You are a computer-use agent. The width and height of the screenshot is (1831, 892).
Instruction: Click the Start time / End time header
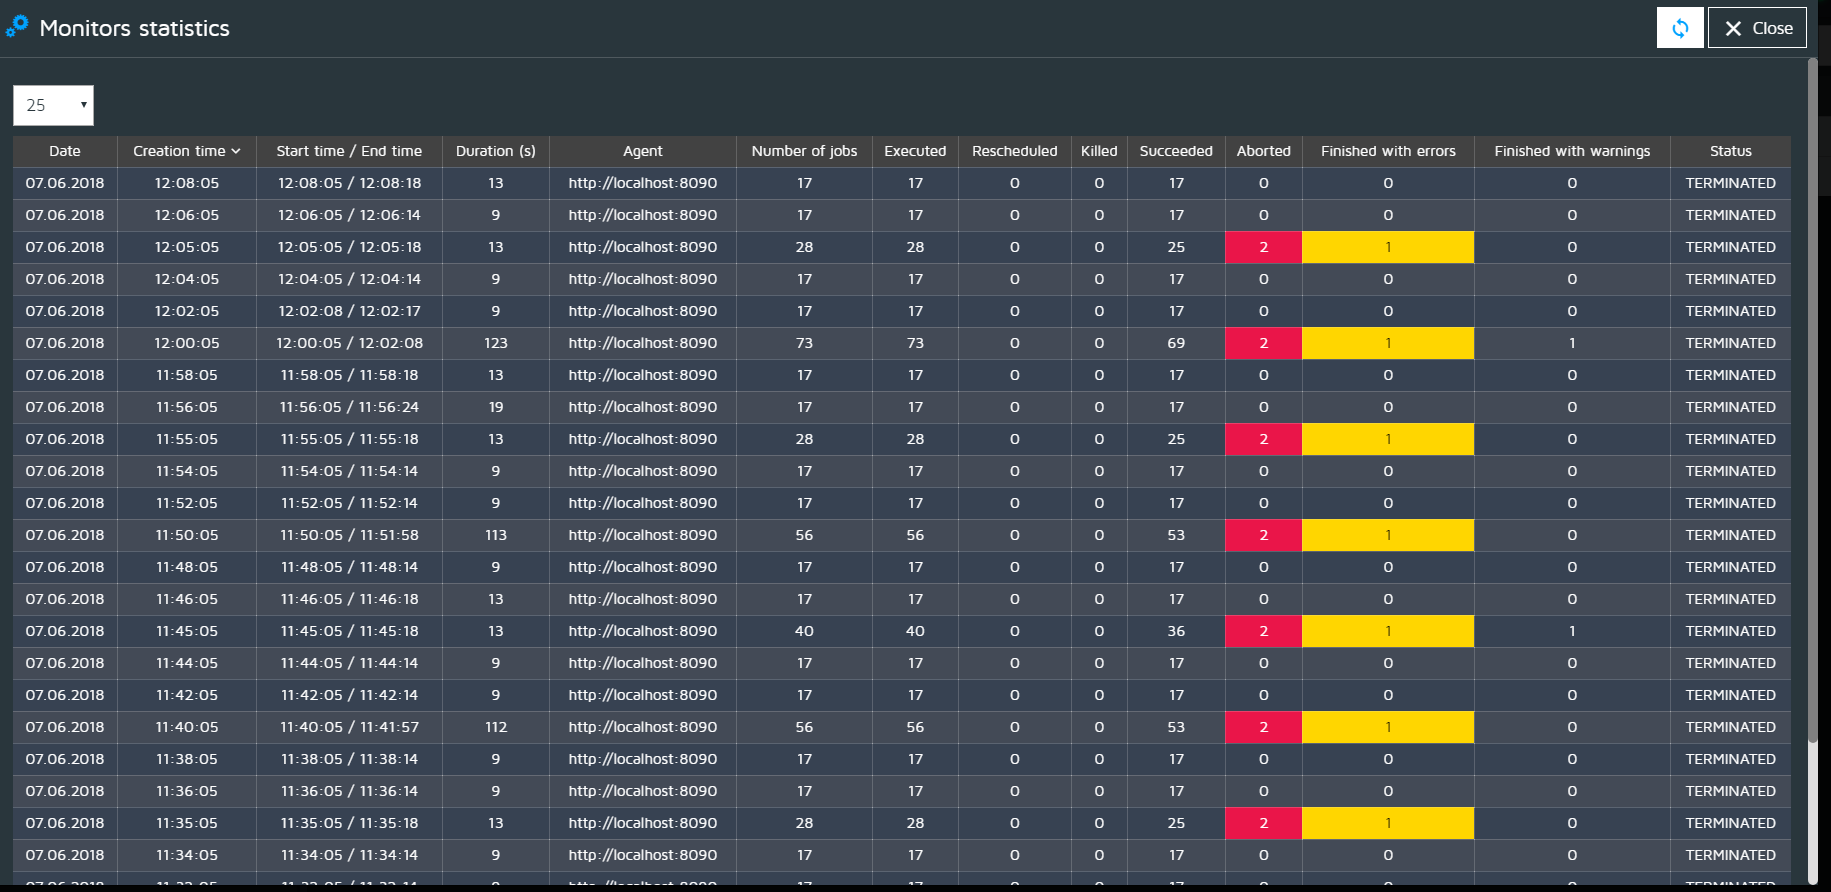(349, 151)
